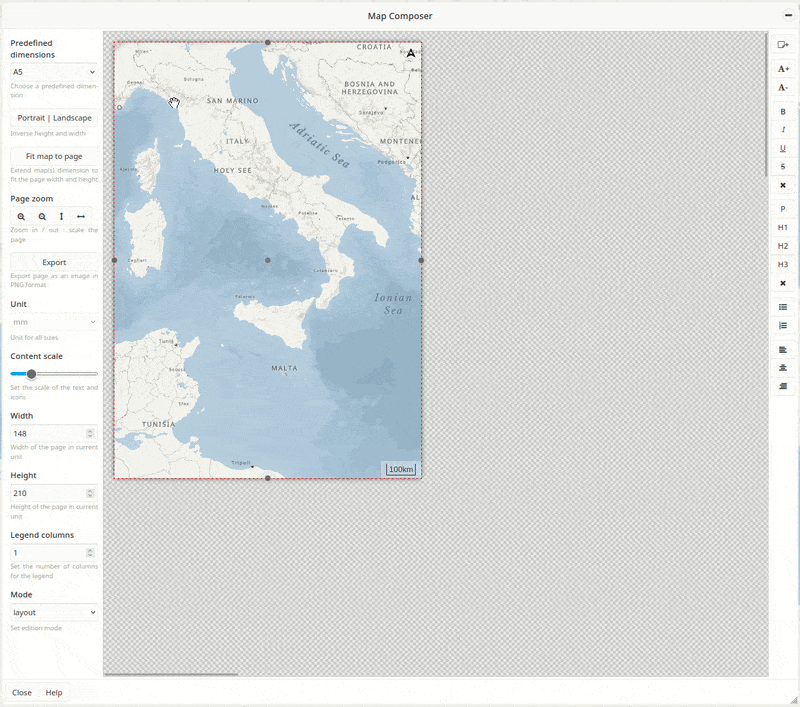This screenshot has width=800, height=707.
Task: Open the Unit dropdown set to mm
Action: point(52,321)
